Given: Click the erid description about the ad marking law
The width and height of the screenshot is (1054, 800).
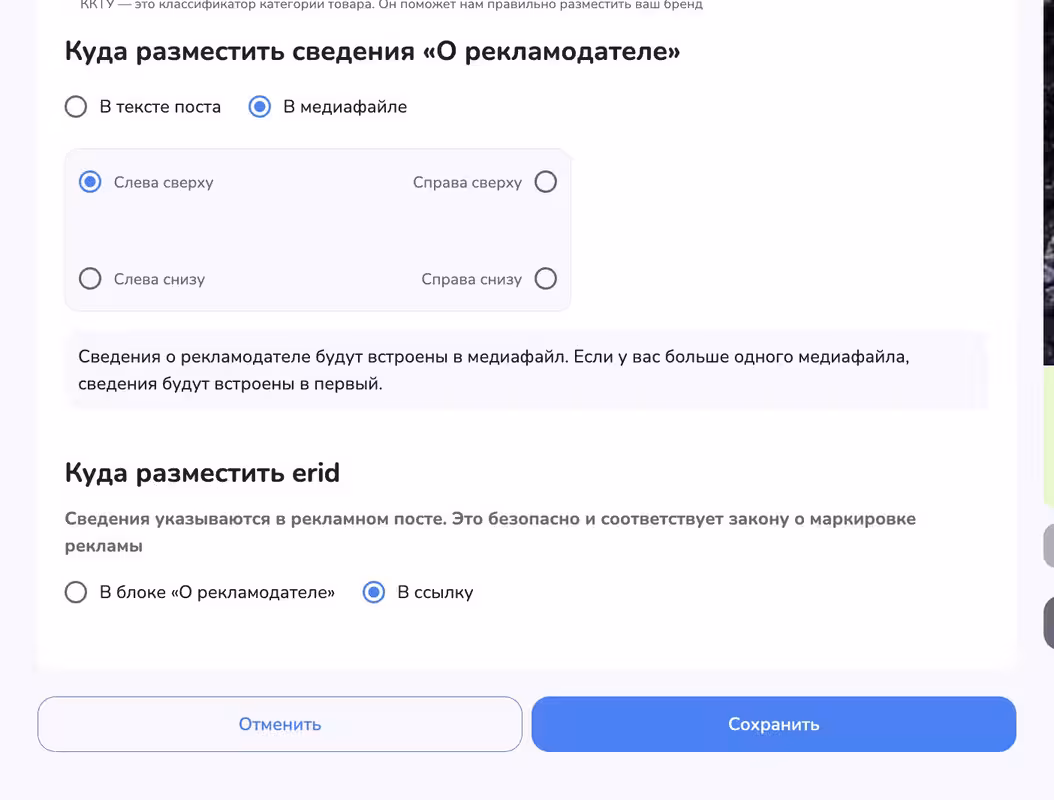Looking at the screenshot, I should 490,532.
